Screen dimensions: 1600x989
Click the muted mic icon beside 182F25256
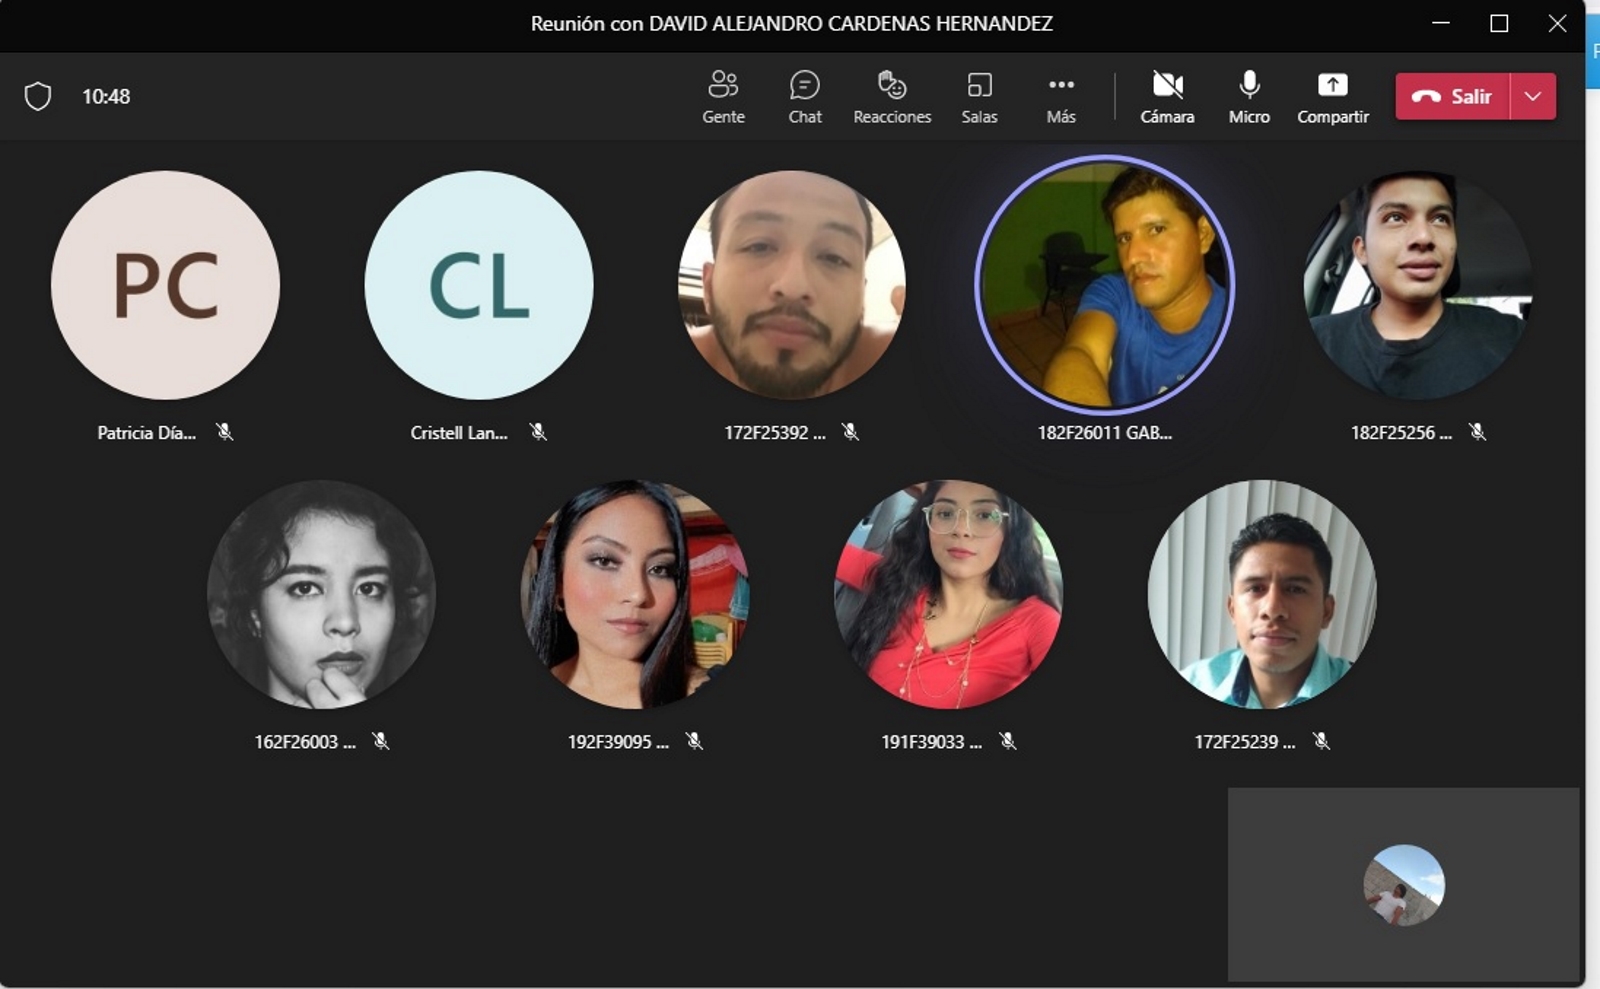point(1477,432)
